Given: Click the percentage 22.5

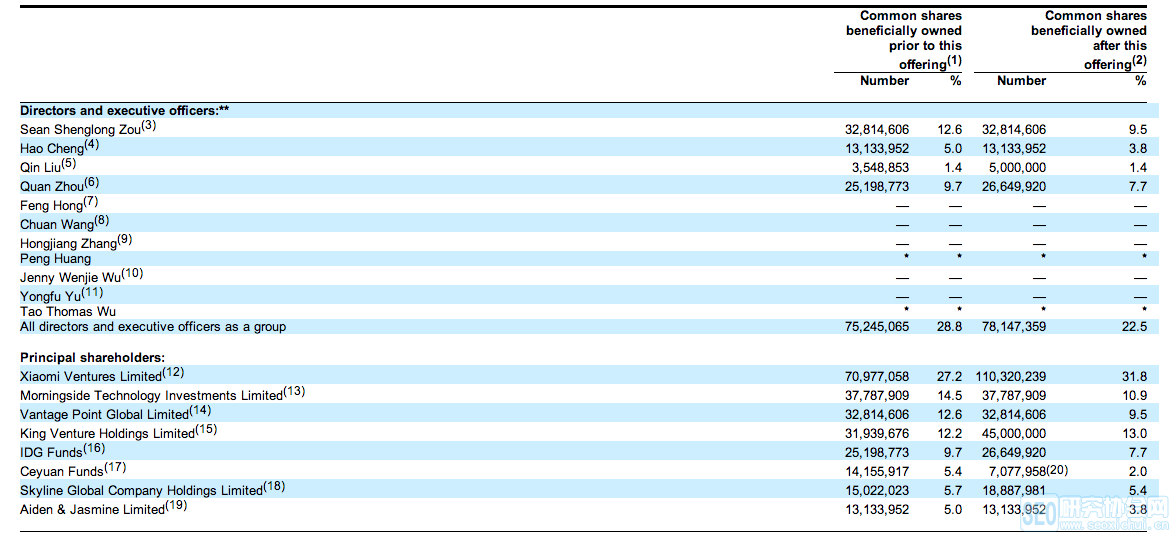Looking at the screenshot, I should tap(1135, 327).
